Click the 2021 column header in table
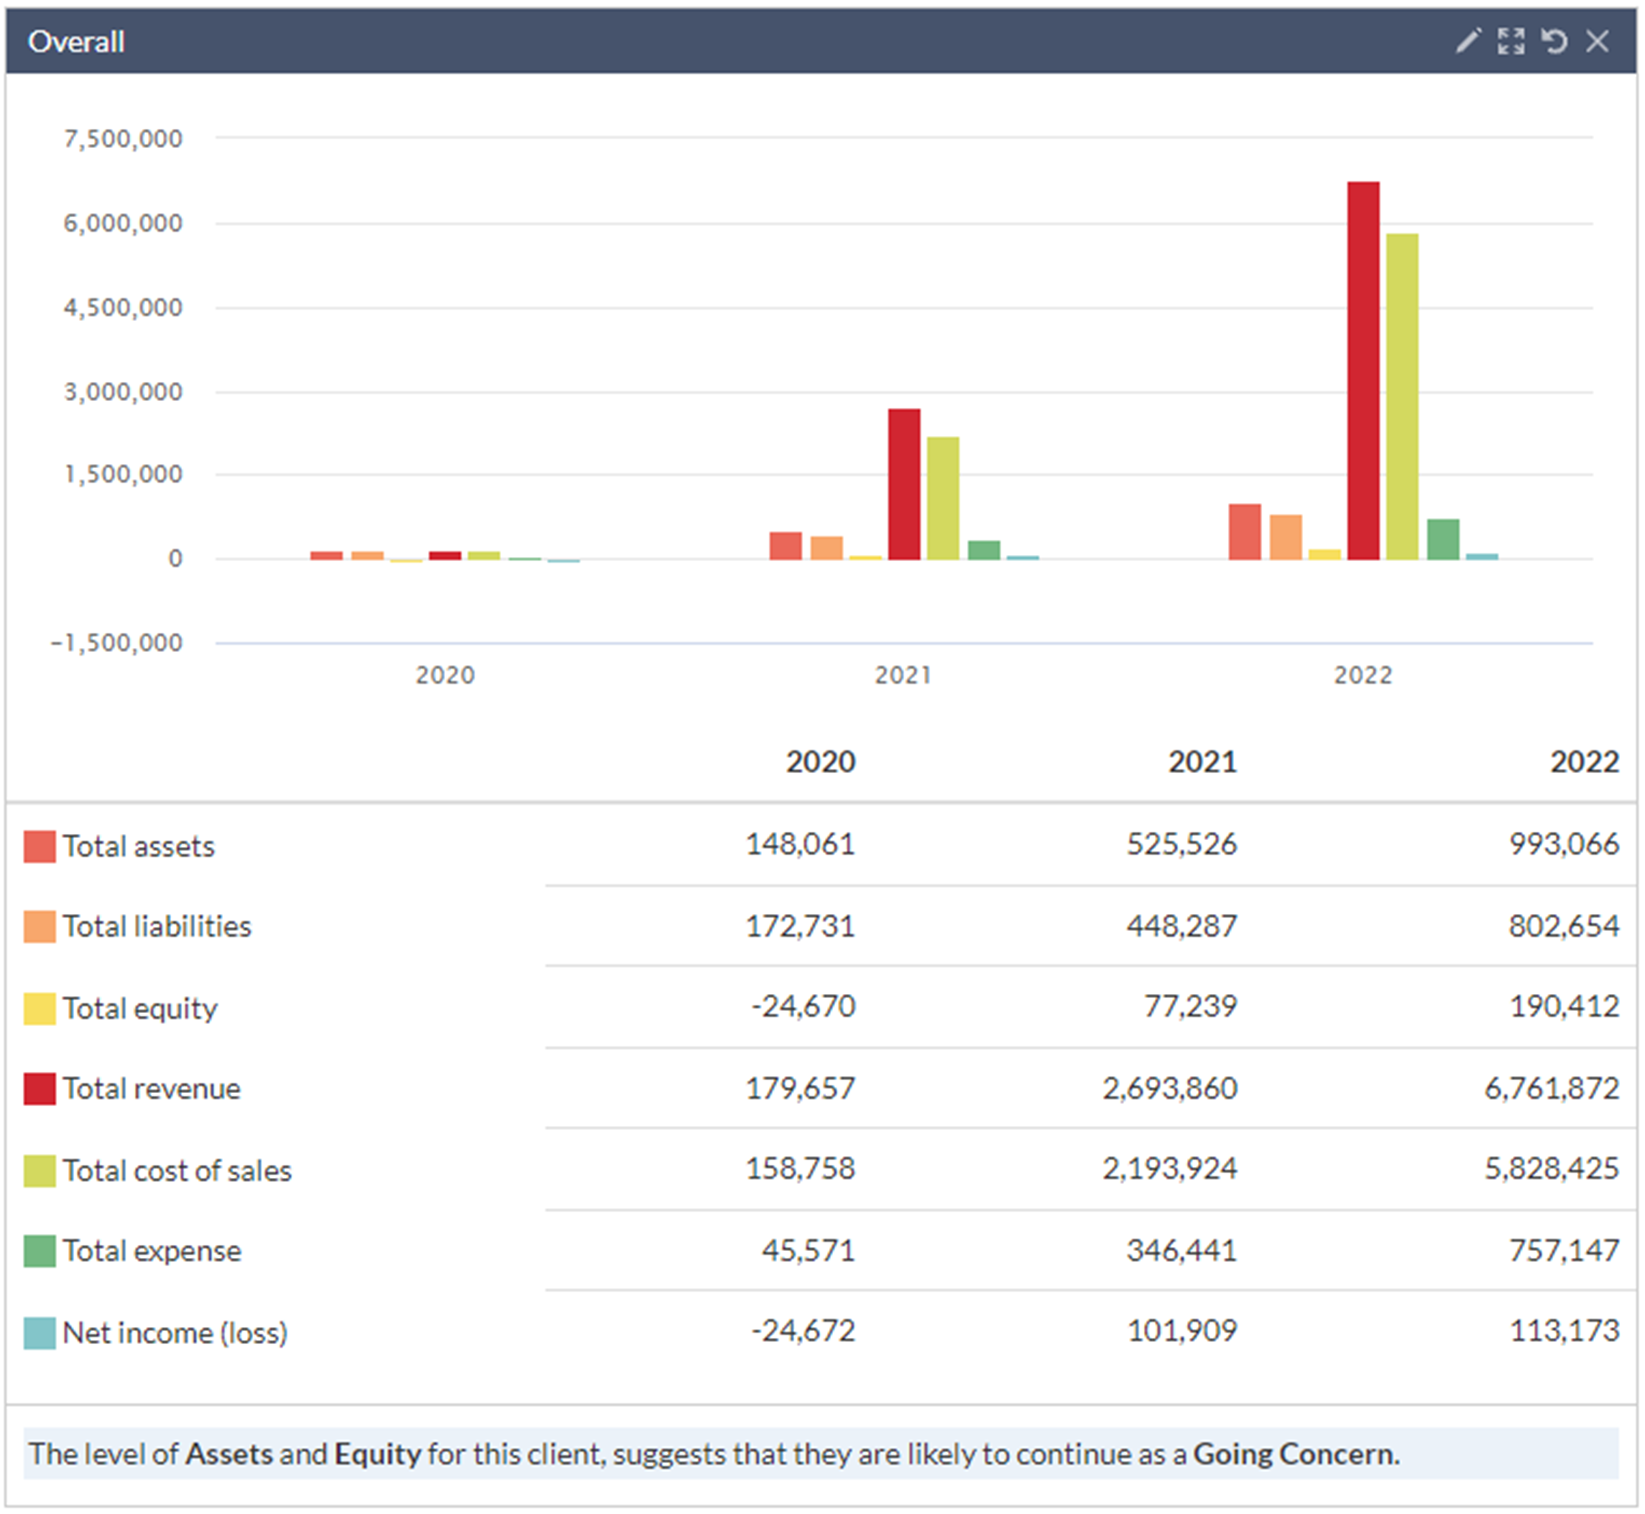This screenshot has width=1645, height=1514. click(x=1202, y=762)
